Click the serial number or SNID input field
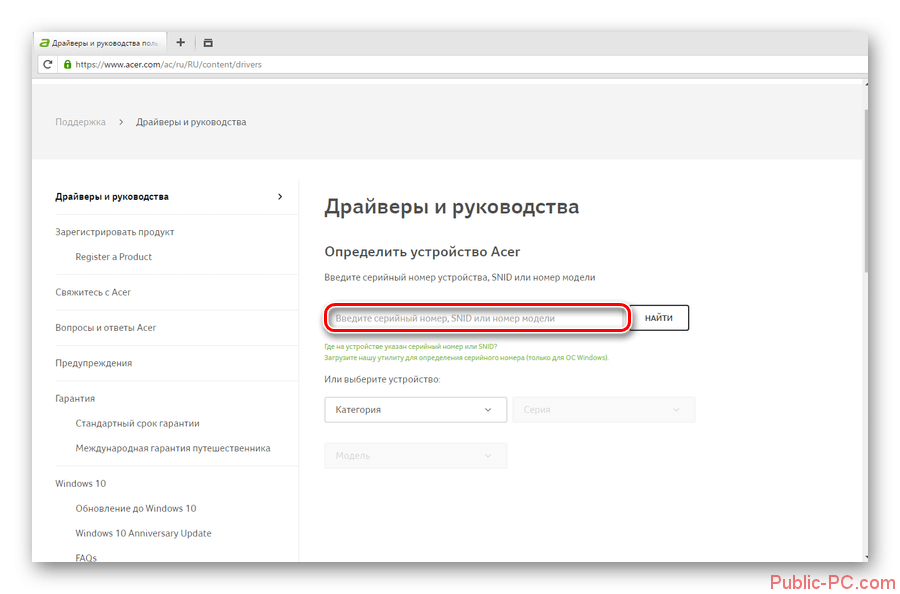The image size is (900, 594). (478, 318)
